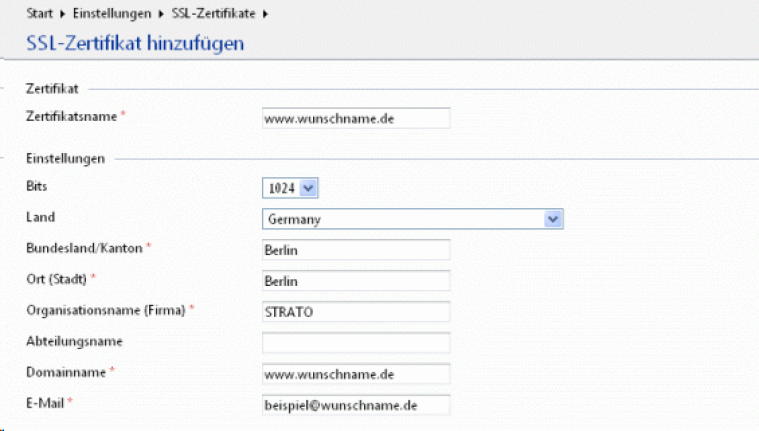Click the E-Mail label
This screenshot has width=759, height=431.
click(x=45, y=403)
